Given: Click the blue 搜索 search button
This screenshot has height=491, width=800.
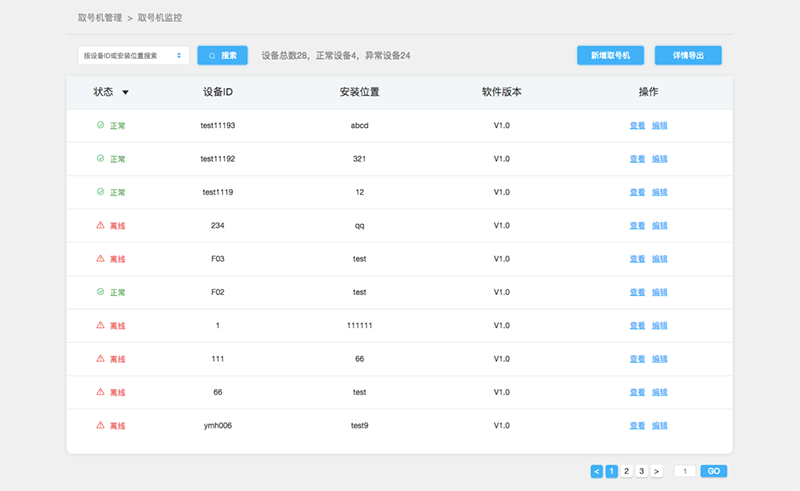Looking at the screenshot, I should 222,56.
